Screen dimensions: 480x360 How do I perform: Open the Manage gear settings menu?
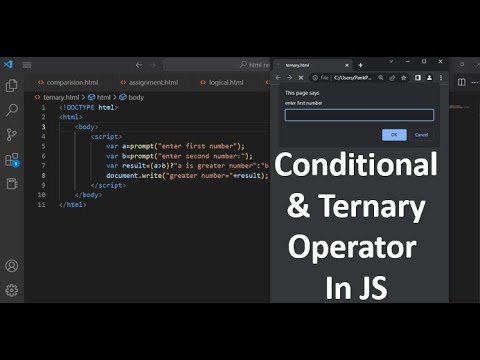tap(12, 290)
